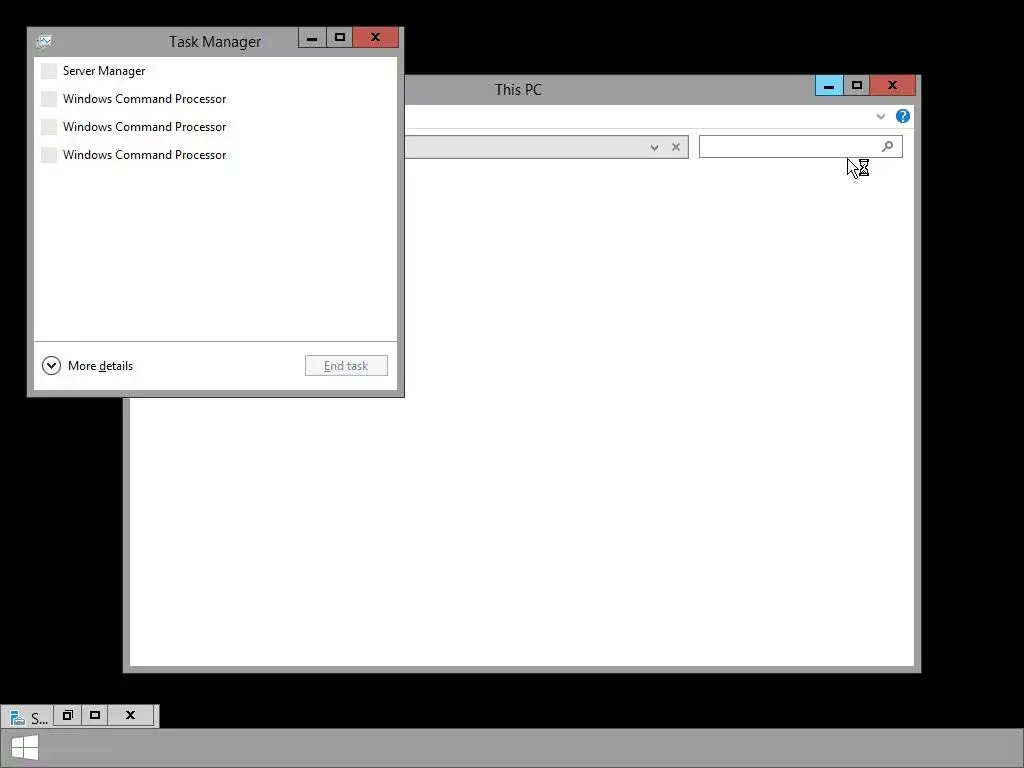
Task: Expand the ribbon chevron in This PC
Action: pyautogui.click(x=880, y=116)
